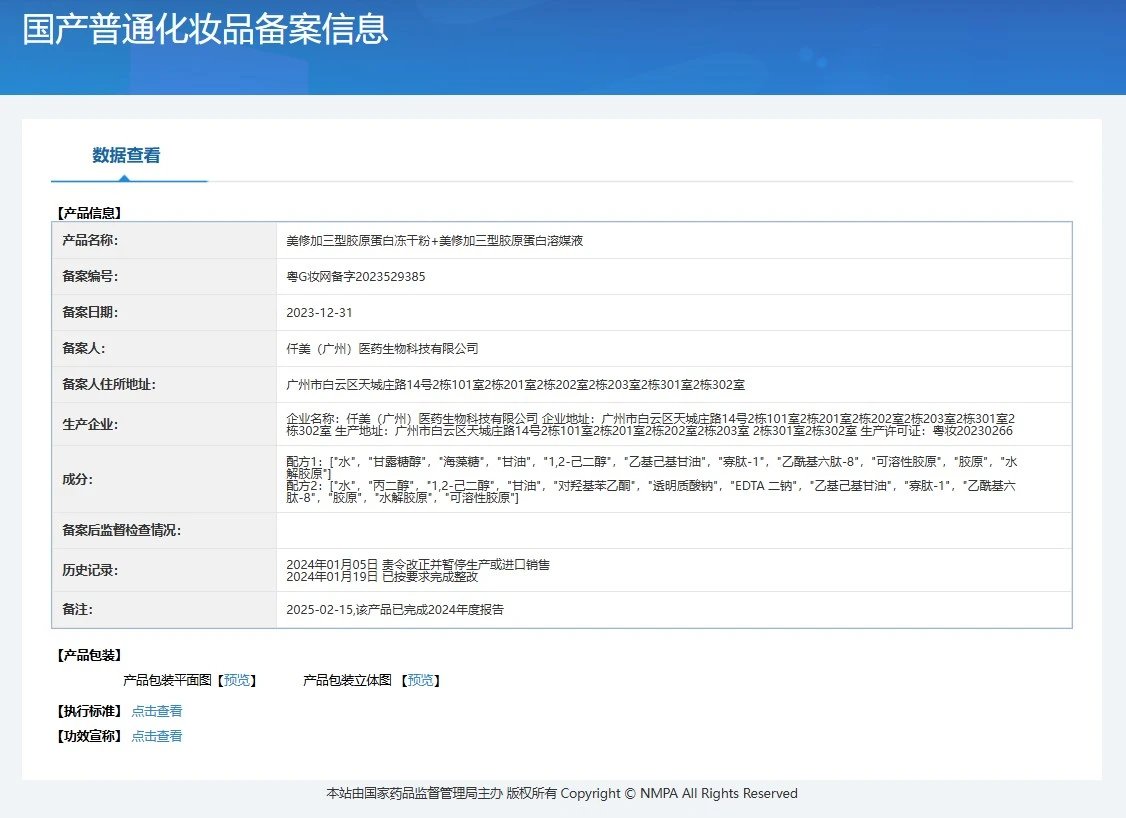Select the 2024年01月05日 history record line
Image resolution: width=1126 pixels, height=818 pixels.
(418, 564)
